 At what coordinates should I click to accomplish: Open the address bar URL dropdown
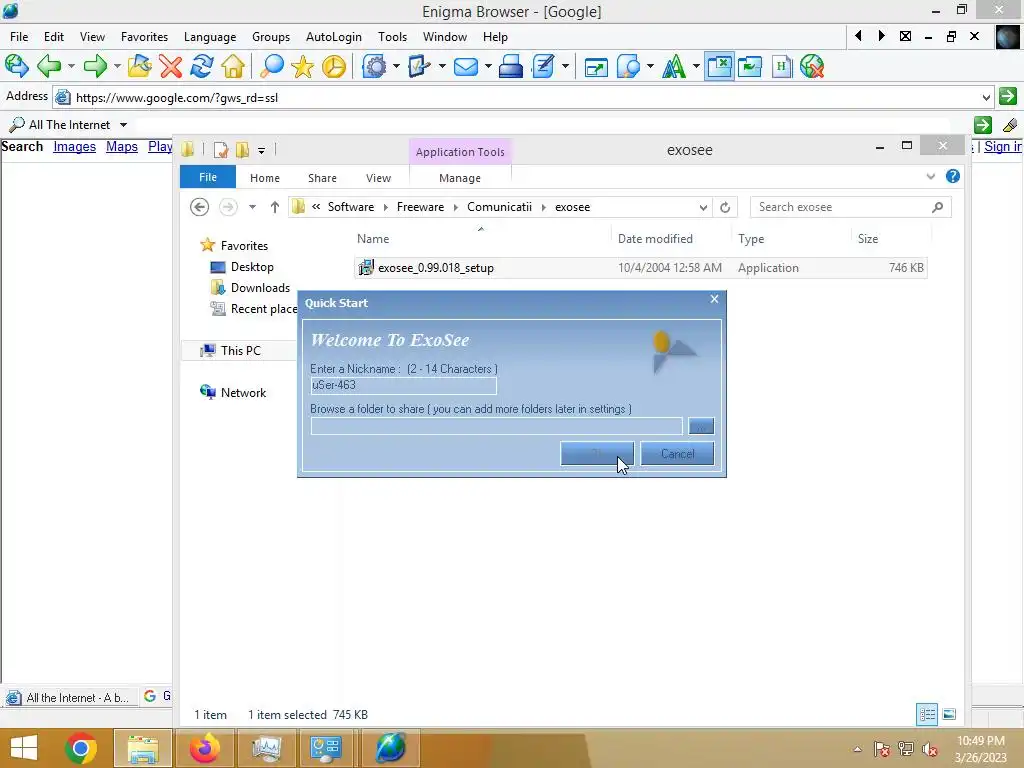(x=986, y=97)
